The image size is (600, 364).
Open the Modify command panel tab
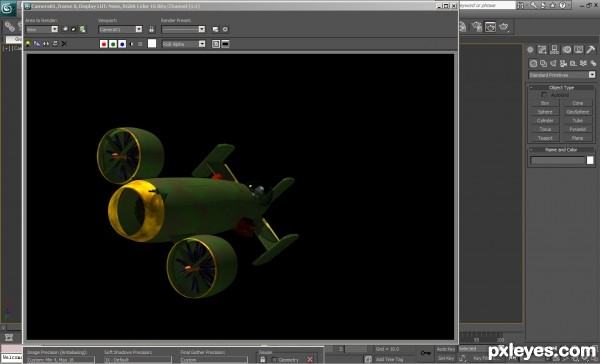click(542, 49)
